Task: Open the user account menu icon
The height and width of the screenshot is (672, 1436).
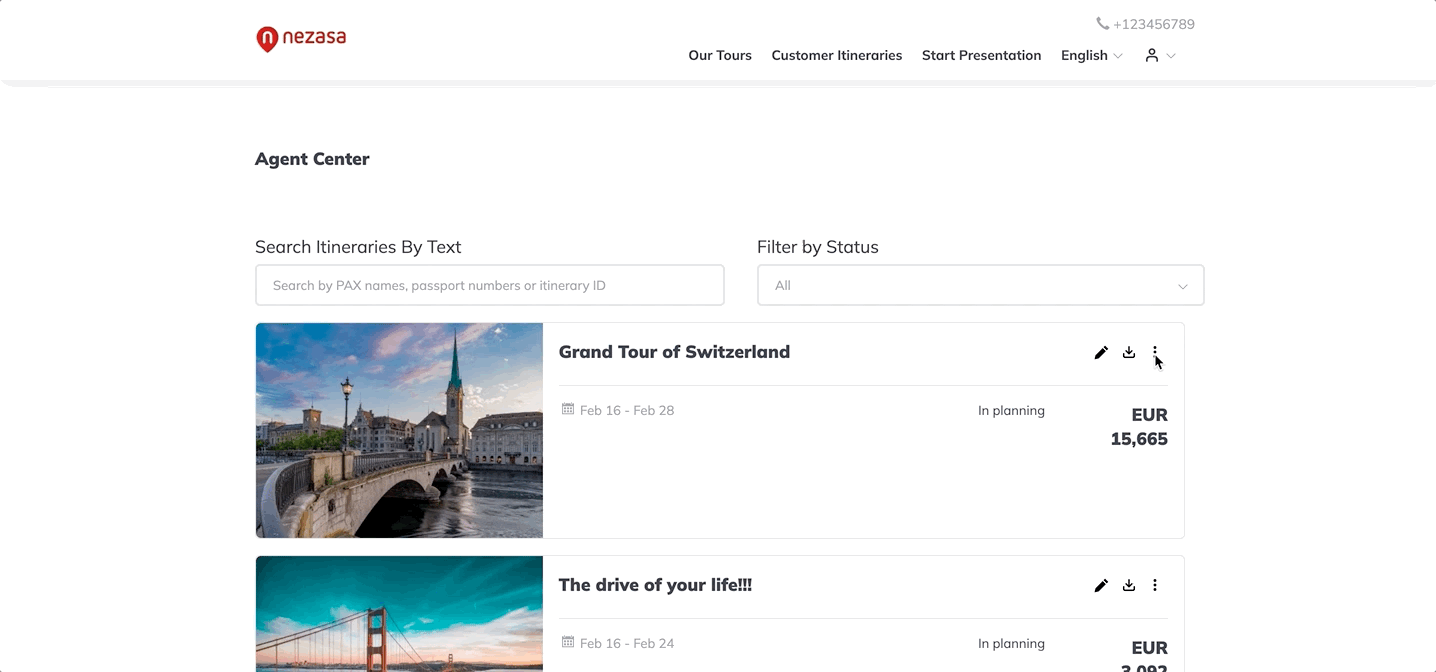Action: [x=1152, y=55]
